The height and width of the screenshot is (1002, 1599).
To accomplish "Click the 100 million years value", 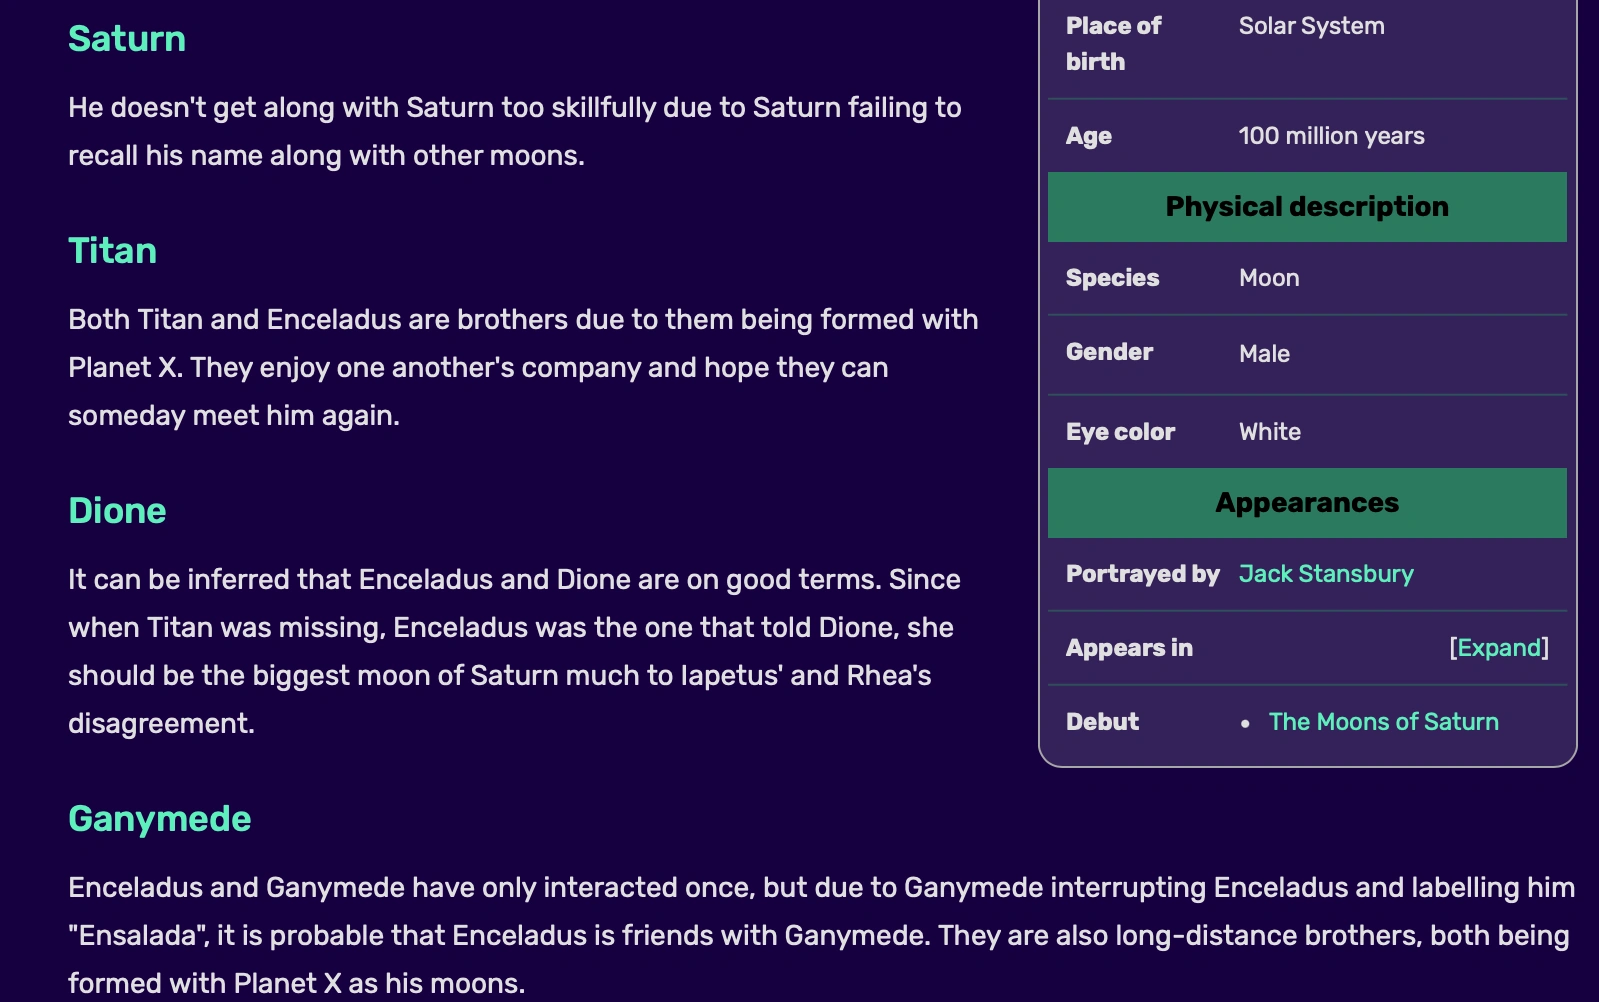I will [1331, 136].
